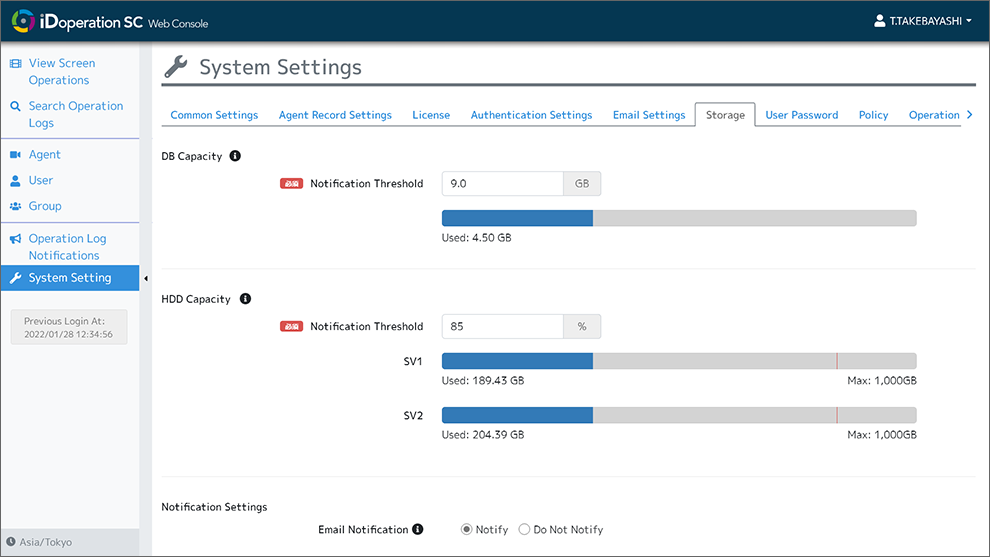Click the 'Used: 204.39 GB' text
The image size is (990, 557).
(x=483, y=435)
